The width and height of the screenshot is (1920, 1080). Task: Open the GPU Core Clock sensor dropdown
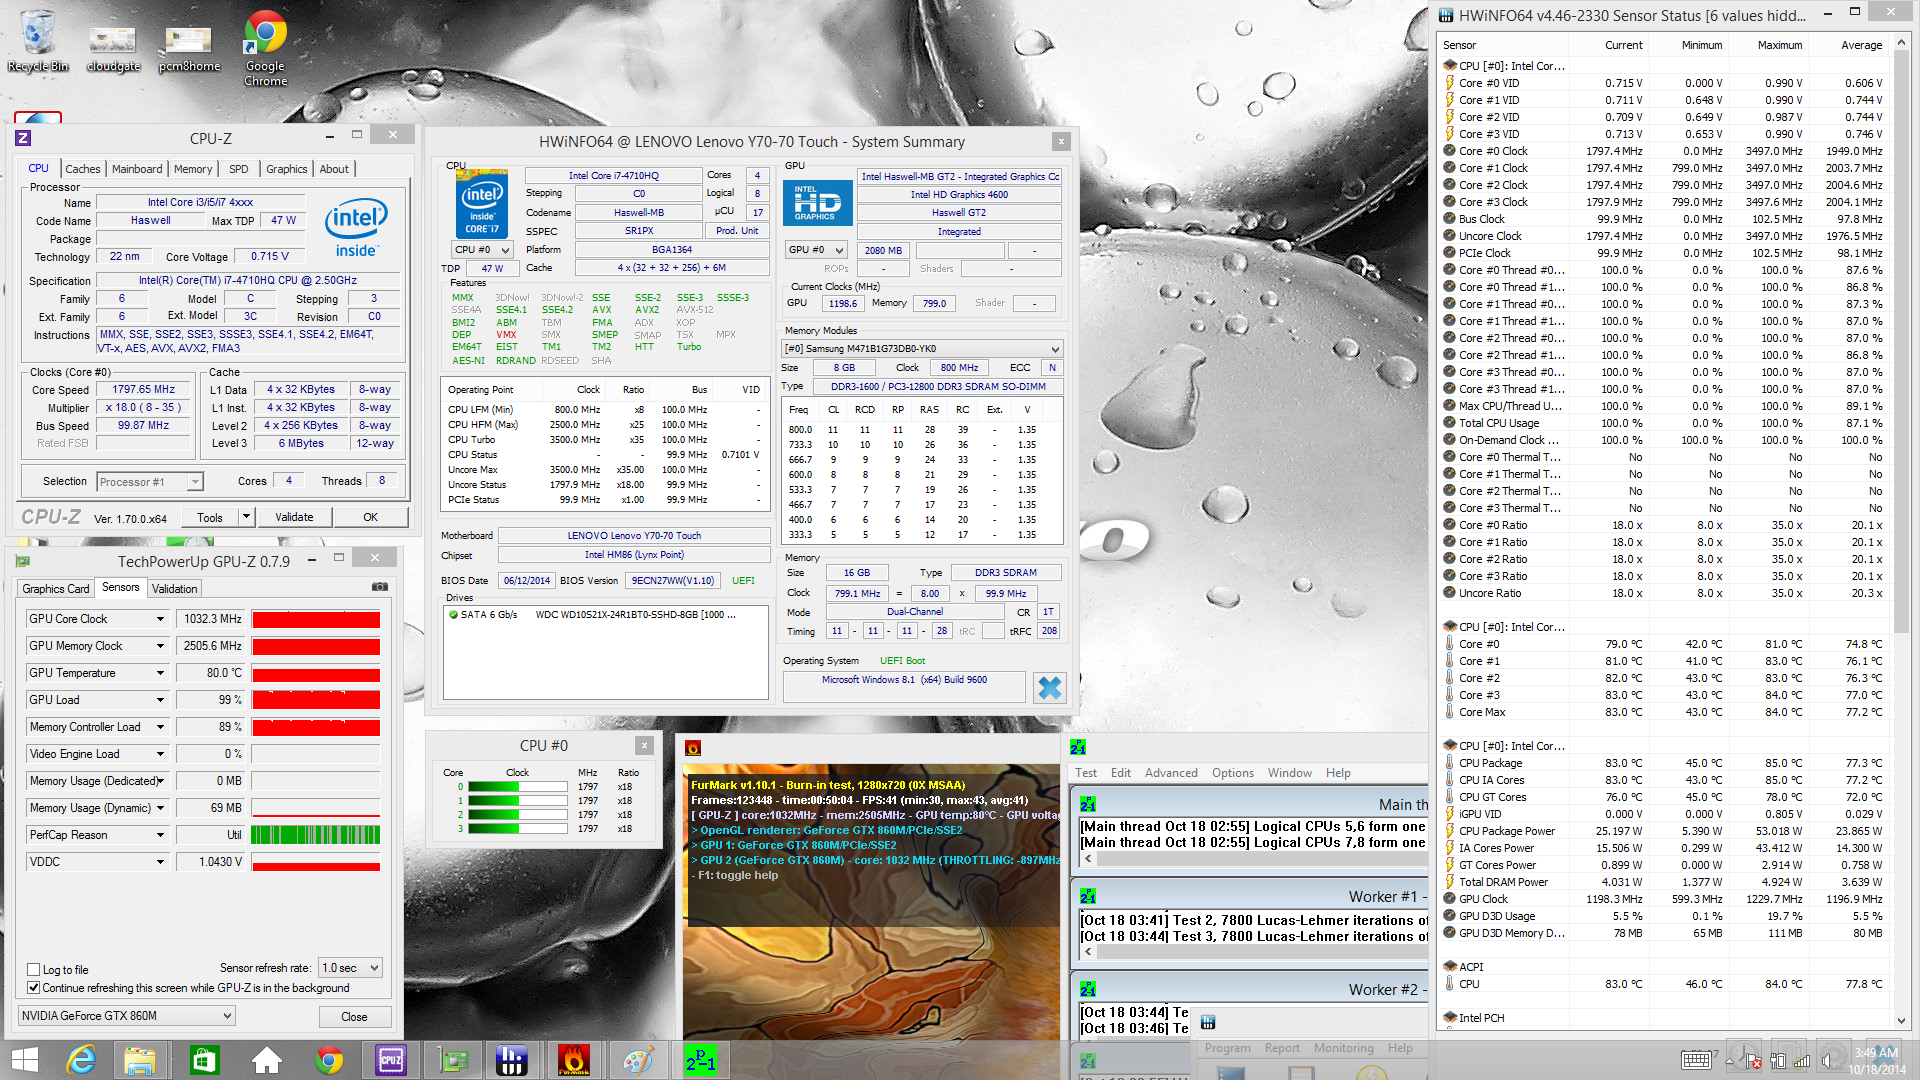(x=160, y=619)
